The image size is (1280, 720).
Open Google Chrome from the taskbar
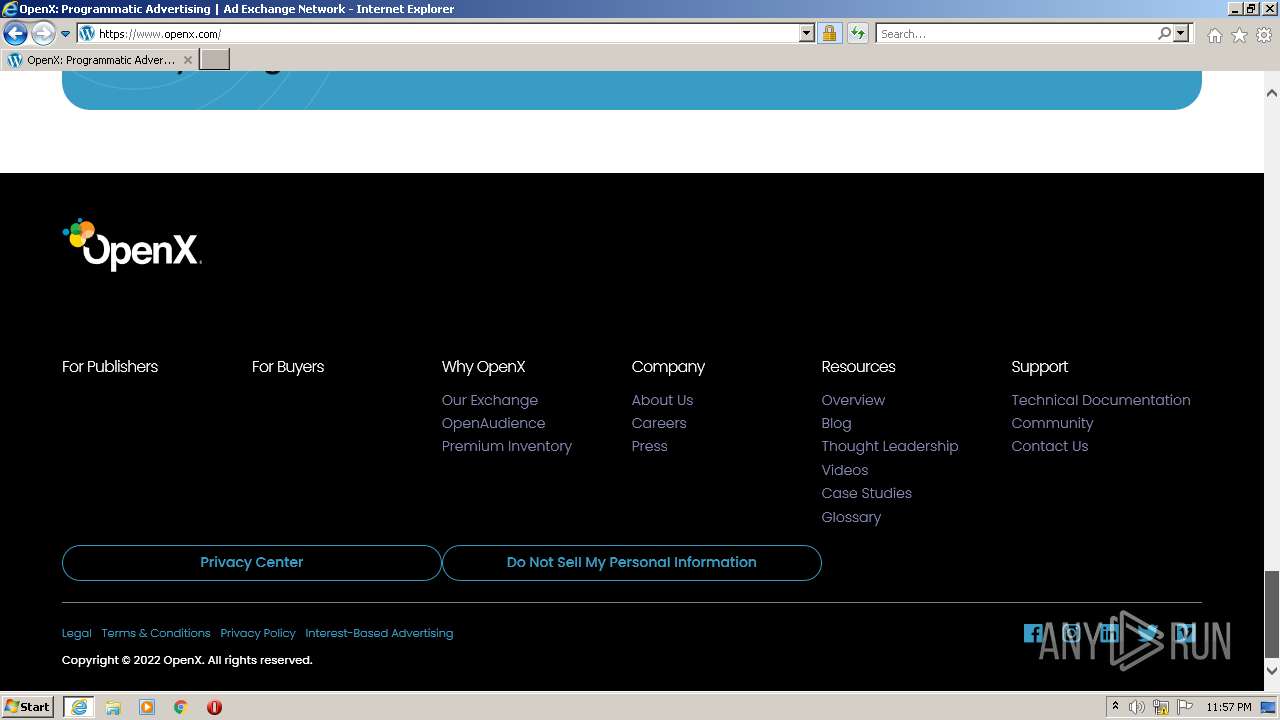tap(180, 707)
